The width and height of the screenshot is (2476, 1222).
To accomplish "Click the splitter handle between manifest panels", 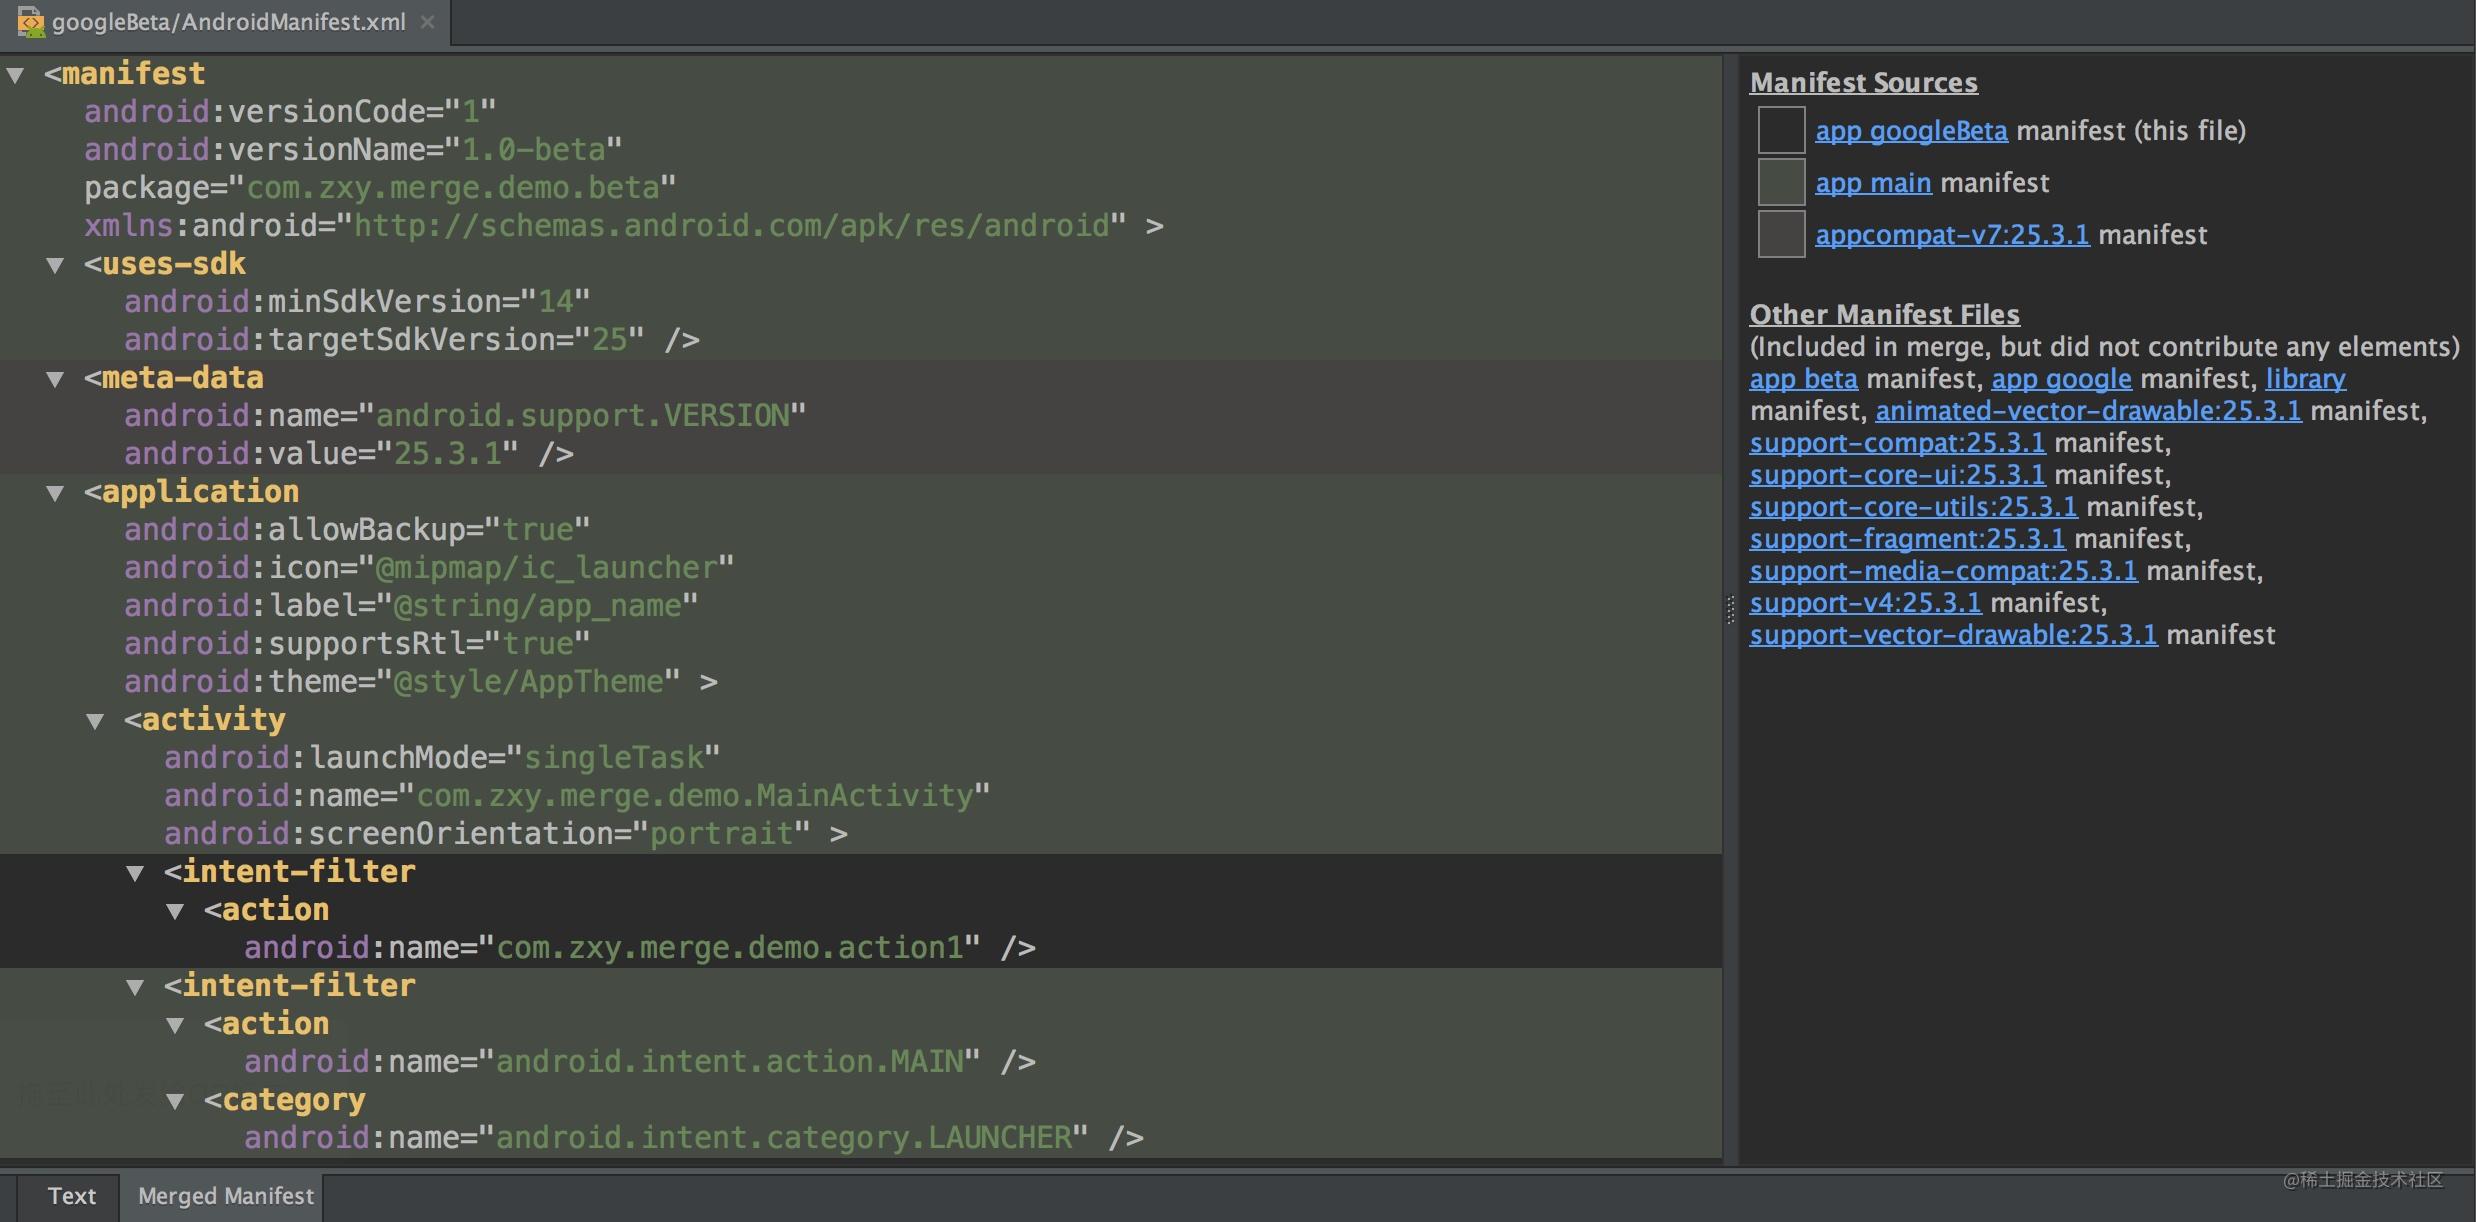I will (1730, 610).
